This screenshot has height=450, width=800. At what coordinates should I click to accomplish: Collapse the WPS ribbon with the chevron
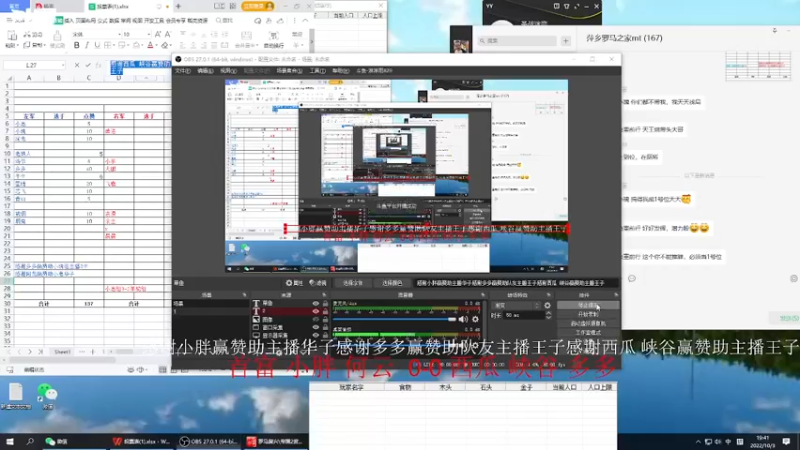tap(305, 20)
